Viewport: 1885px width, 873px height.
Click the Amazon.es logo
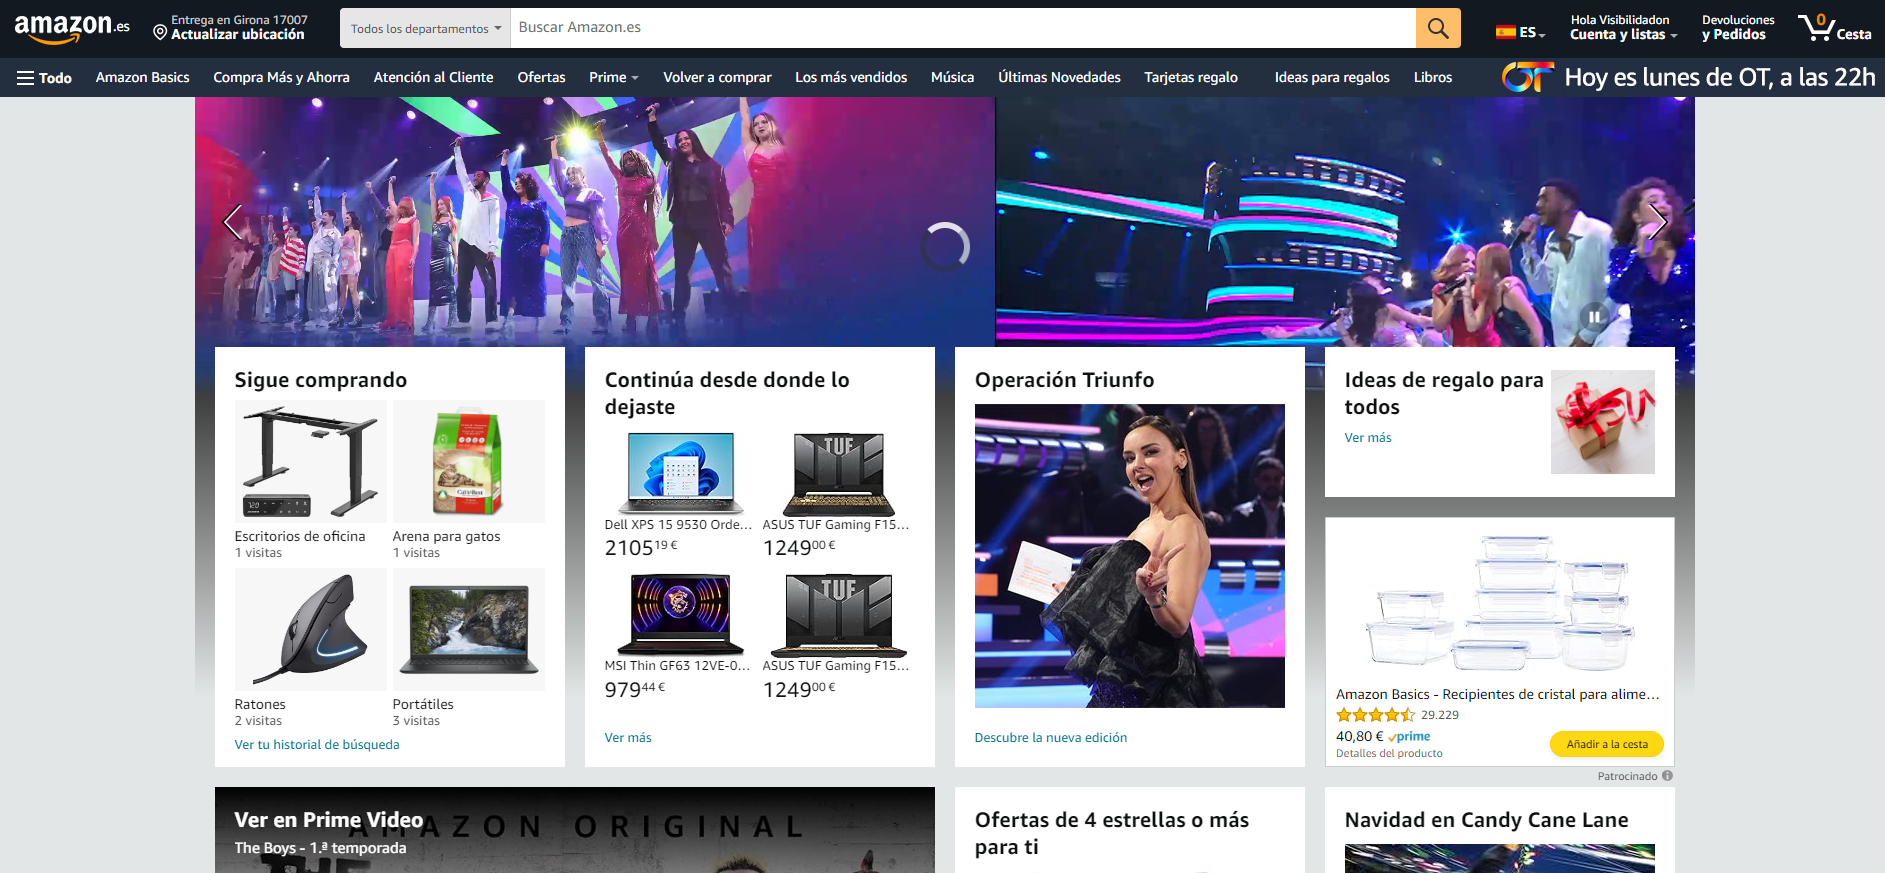71,28
